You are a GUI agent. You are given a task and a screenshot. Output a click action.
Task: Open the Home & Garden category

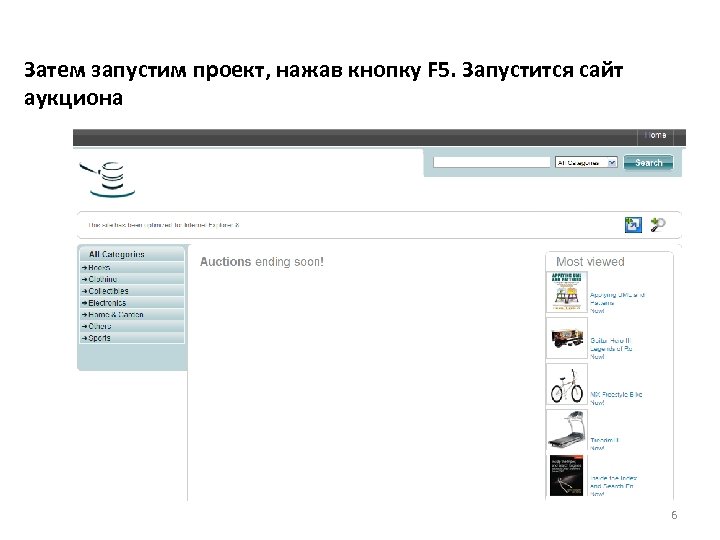tap(132, 315)
